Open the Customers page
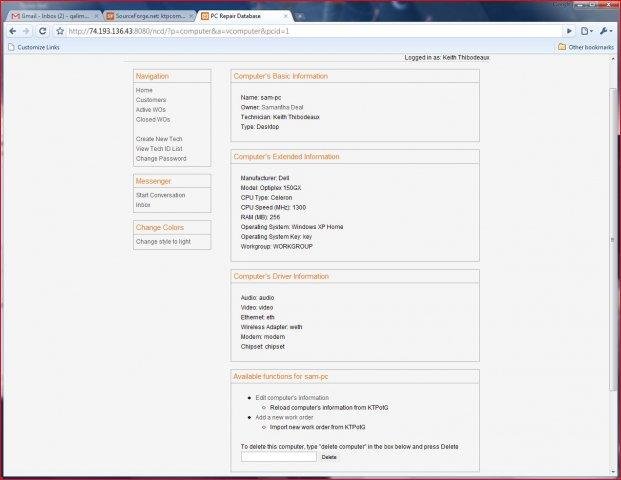 [x=151, y=100]
